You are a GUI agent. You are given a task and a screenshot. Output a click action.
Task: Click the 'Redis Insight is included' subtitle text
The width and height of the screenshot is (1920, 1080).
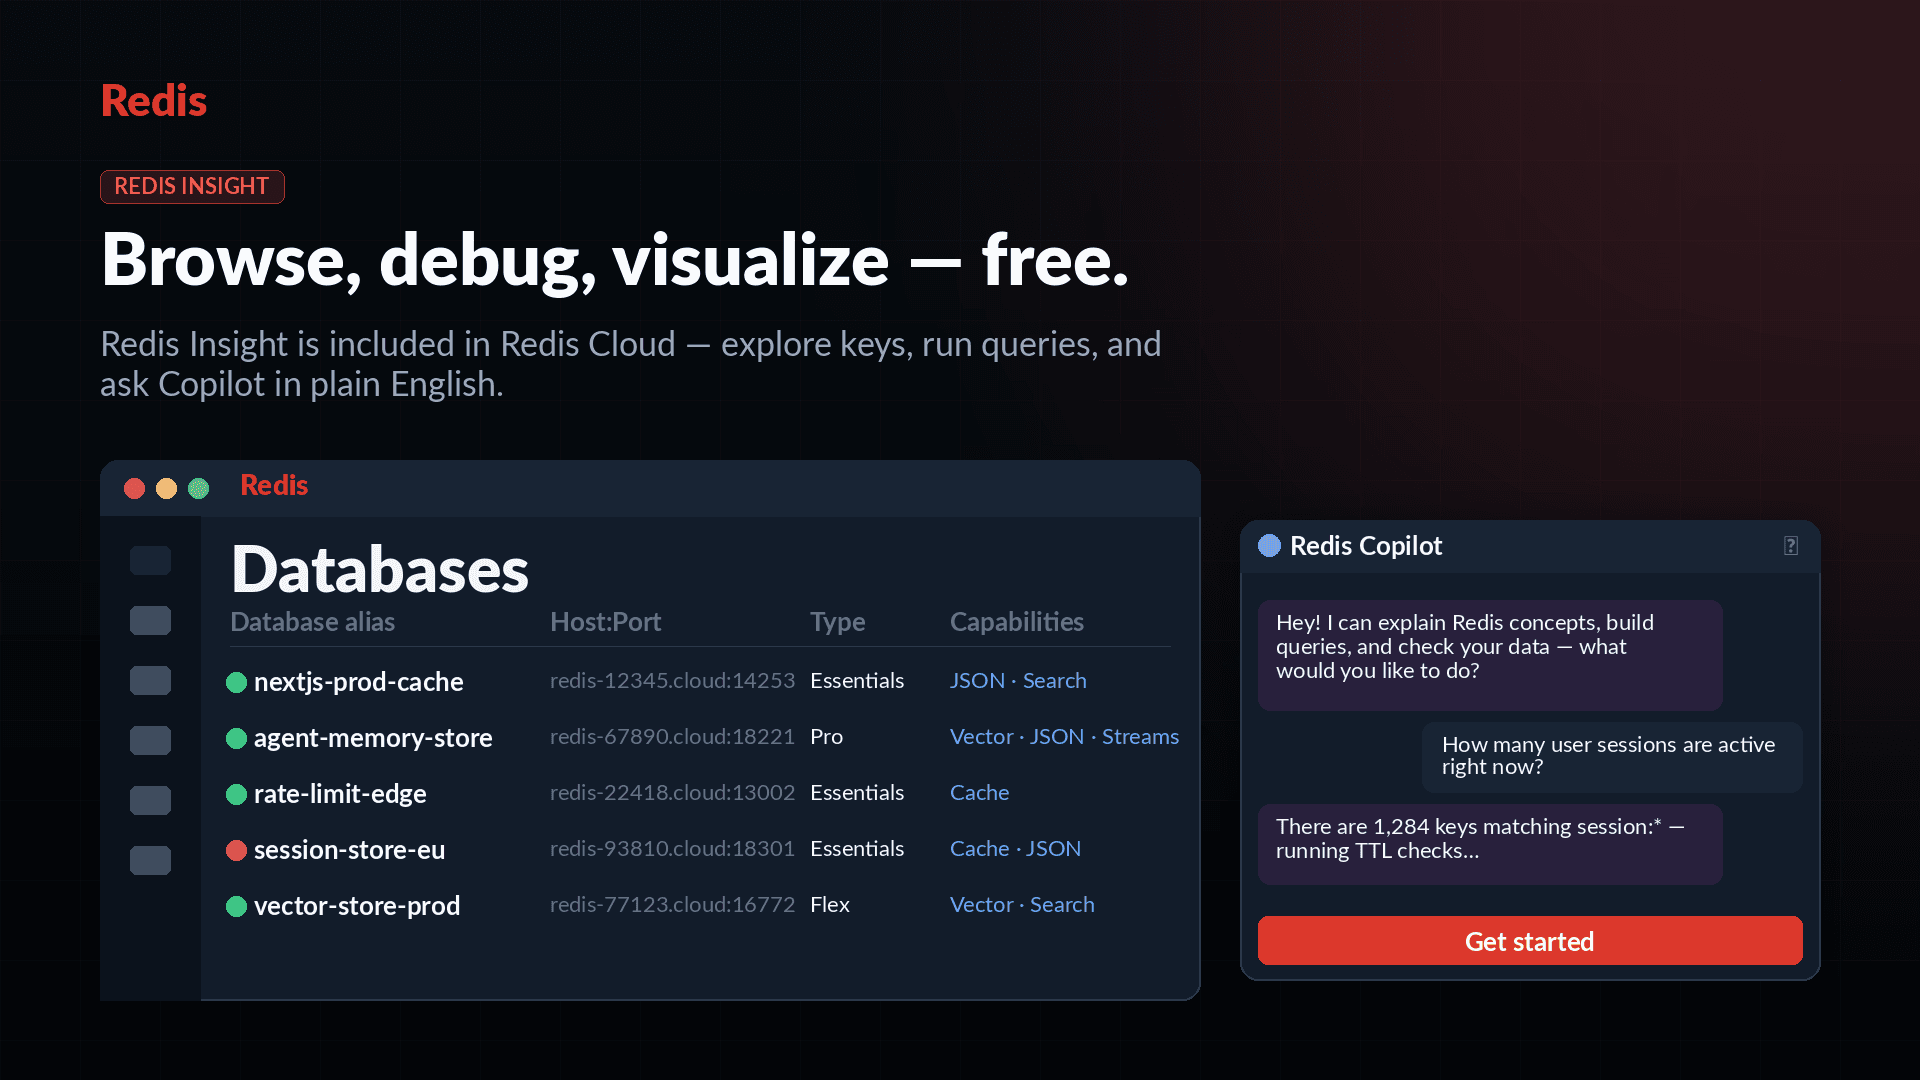[631, 364]
